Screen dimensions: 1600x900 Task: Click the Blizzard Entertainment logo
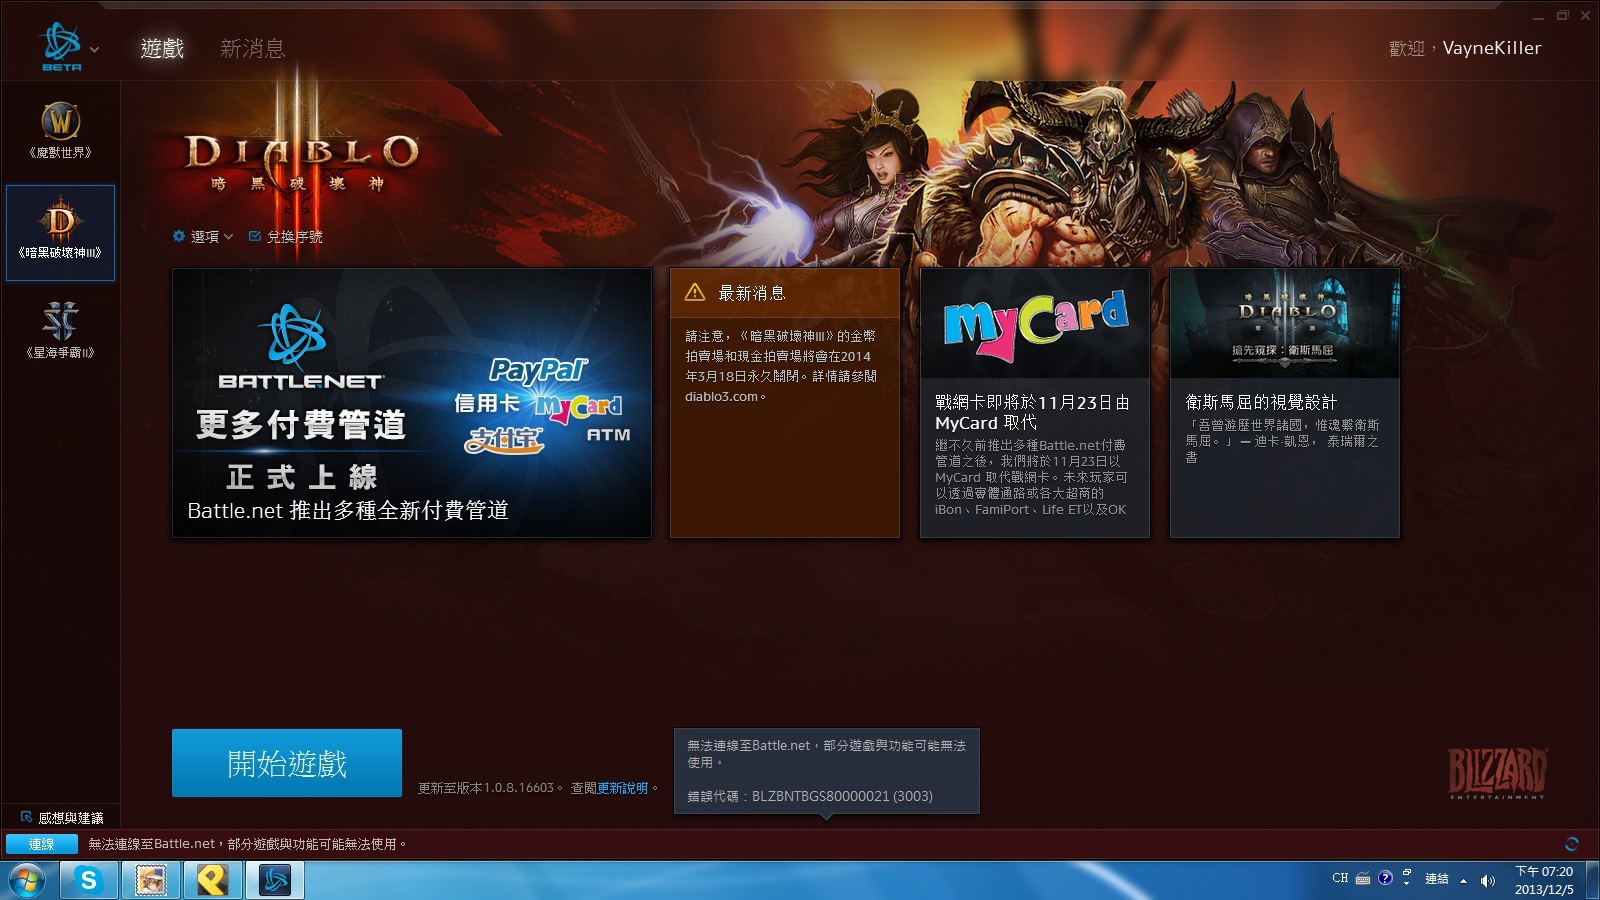pos(1497,773)
